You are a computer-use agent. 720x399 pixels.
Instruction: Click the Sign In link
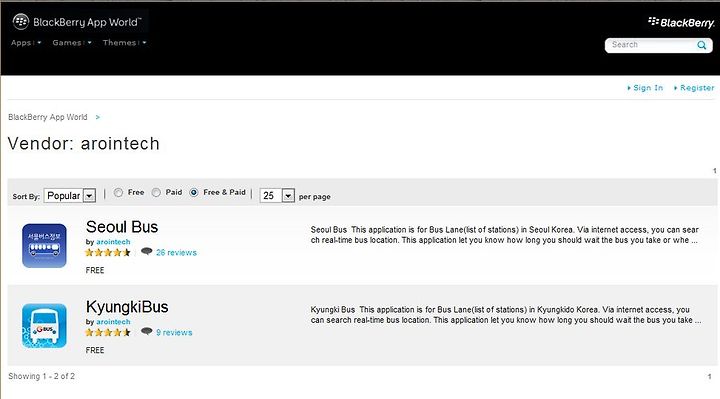point(648,88)
